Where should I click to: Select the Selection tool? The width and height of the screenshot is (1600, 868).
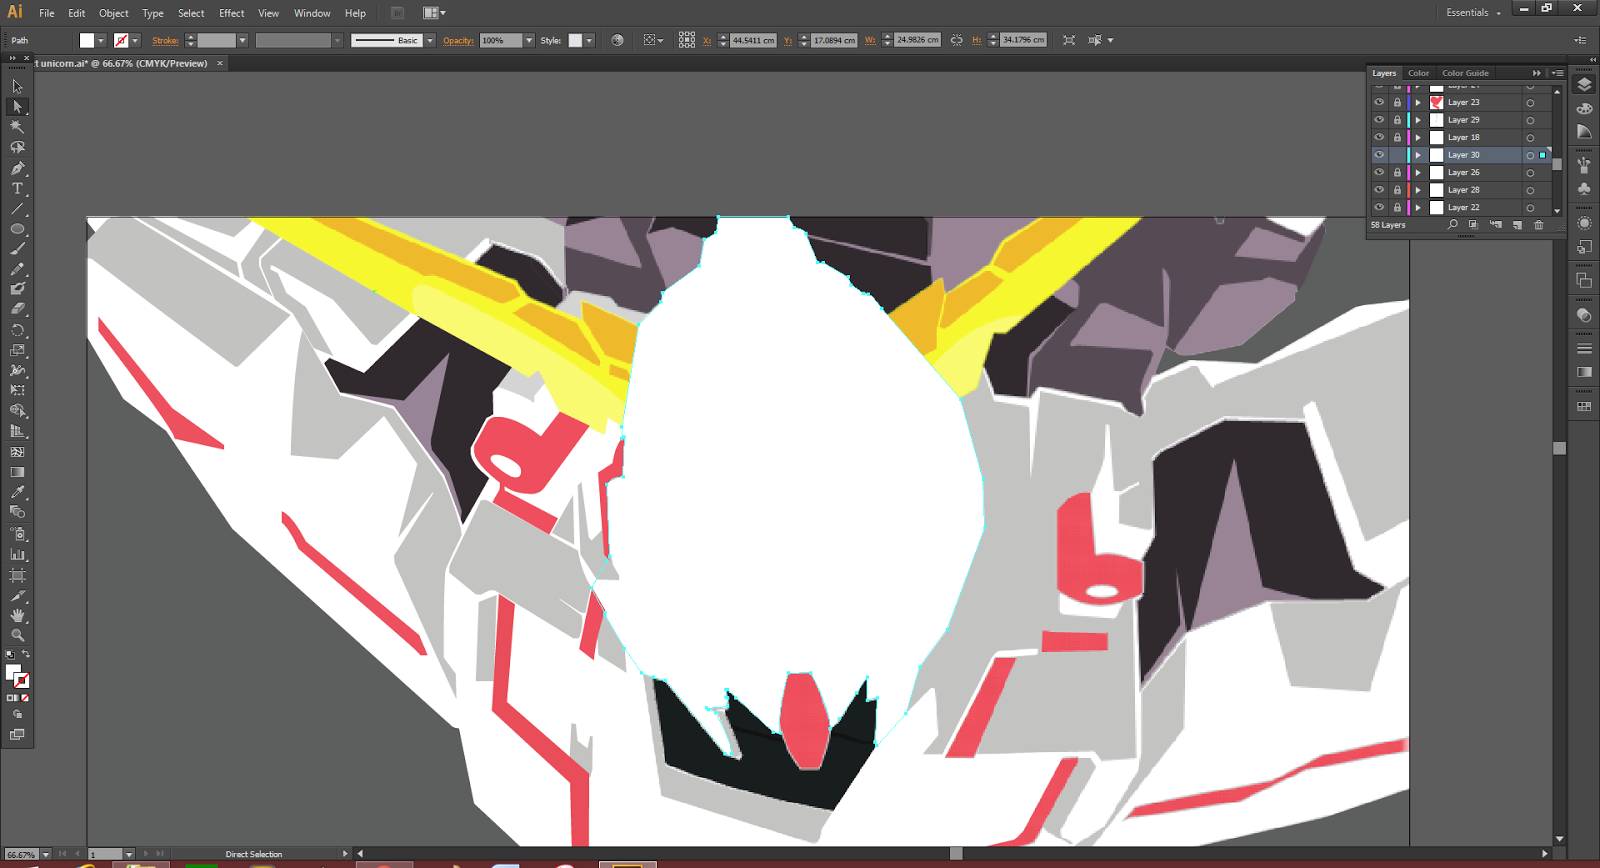pyautogui.click(x=17, y=86)
